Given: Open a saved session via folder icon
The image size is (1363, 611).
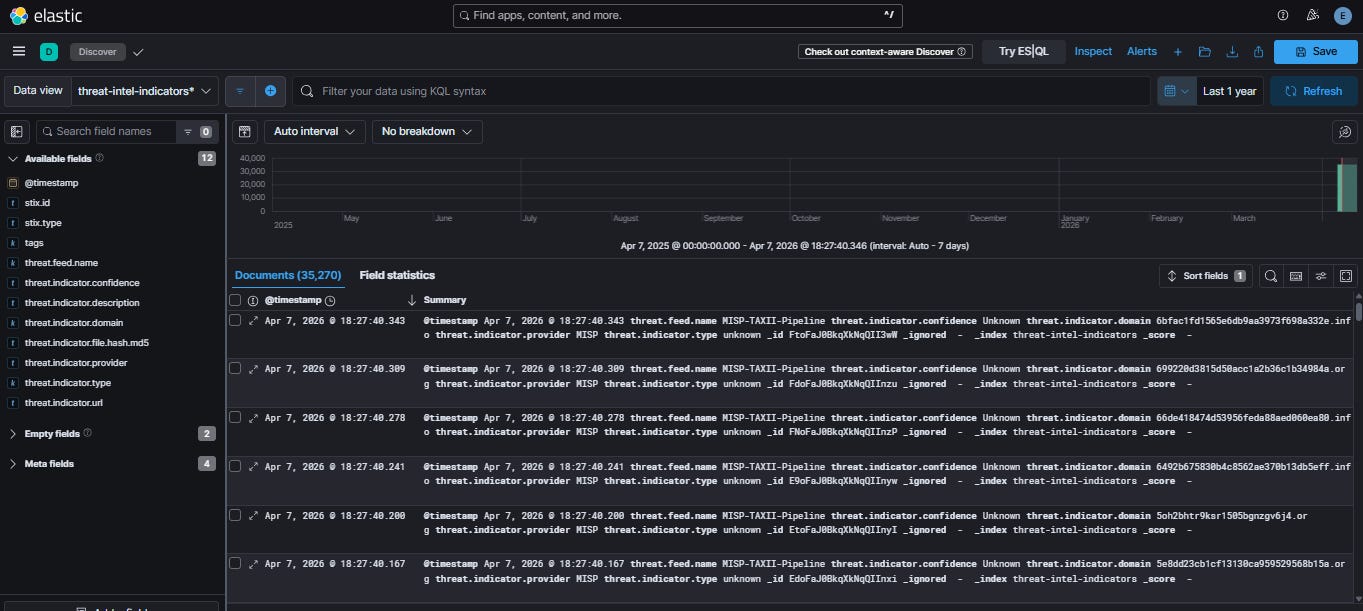Looking at the screenshot, I should point(1205,51).
